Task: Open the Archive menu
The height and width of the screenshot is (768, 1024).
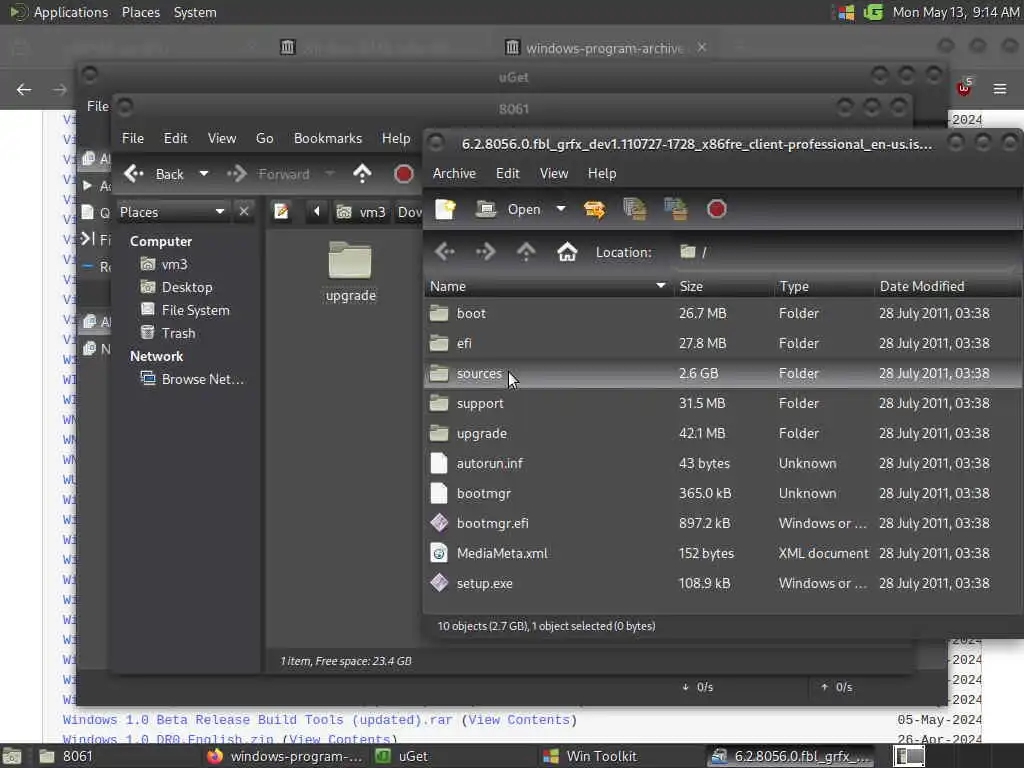Action: 454,173
